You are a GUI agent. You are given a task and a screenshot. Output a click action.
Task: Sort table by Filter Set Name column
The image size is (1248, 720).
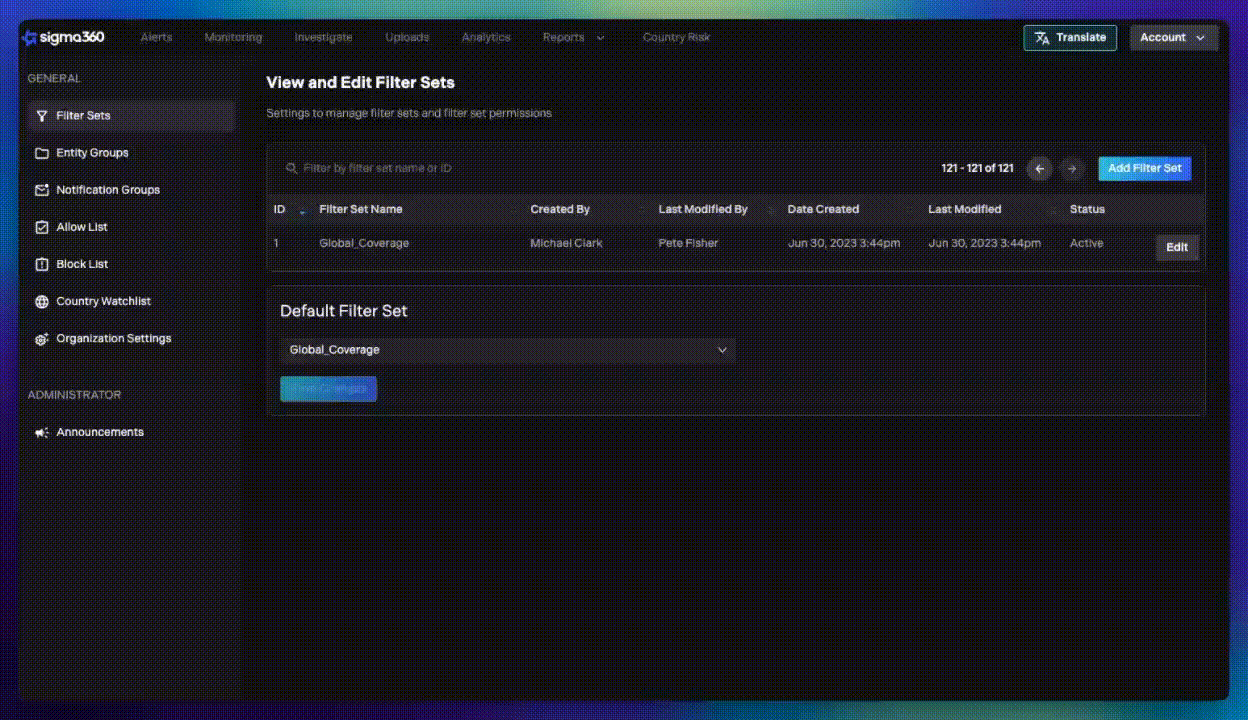tap(361, 209)
